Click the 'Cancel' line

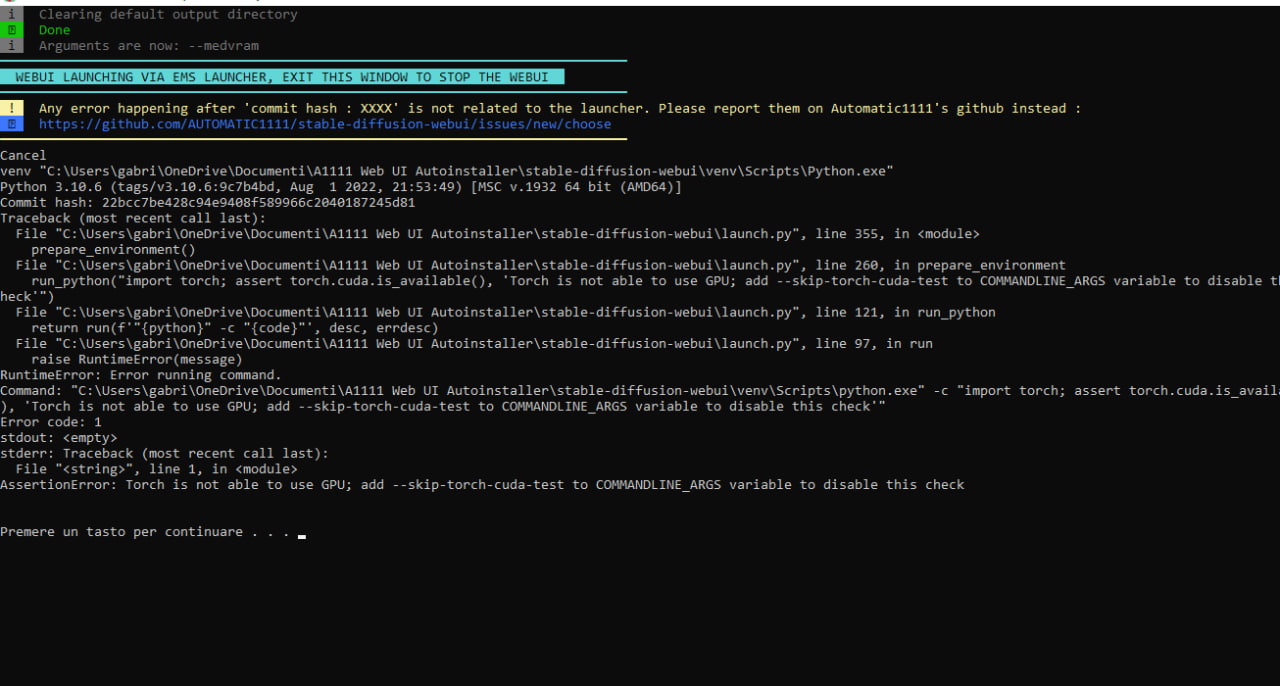[x=23, y=155]
